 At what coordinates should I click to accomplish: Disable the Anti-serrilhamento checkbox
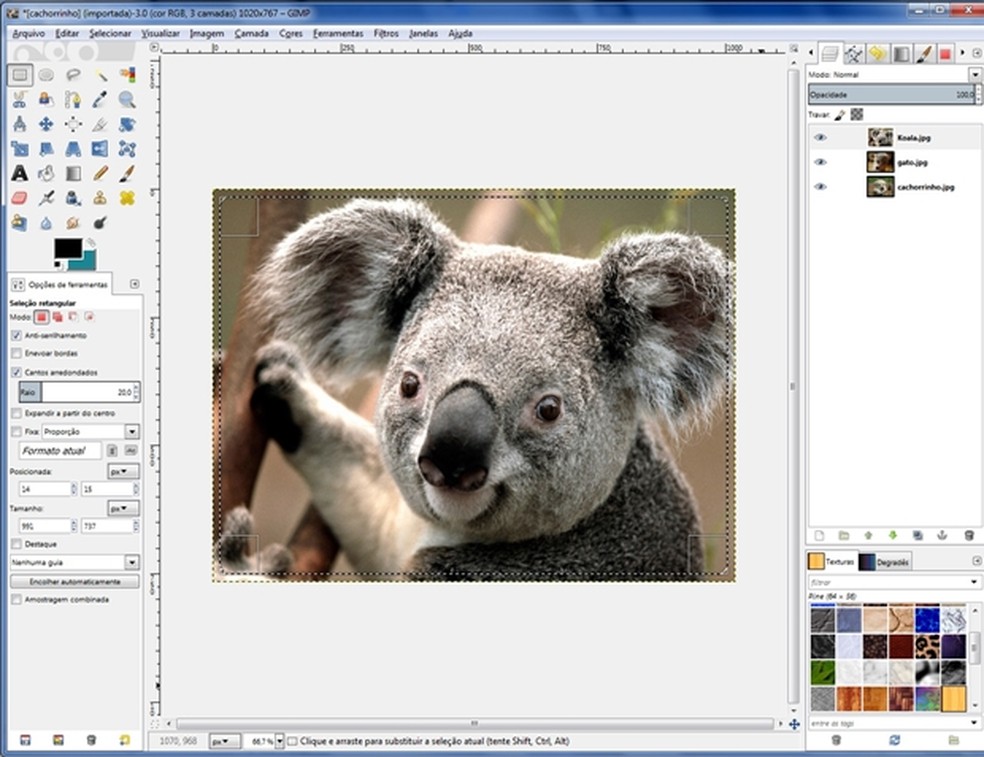[x=16, y=336]
